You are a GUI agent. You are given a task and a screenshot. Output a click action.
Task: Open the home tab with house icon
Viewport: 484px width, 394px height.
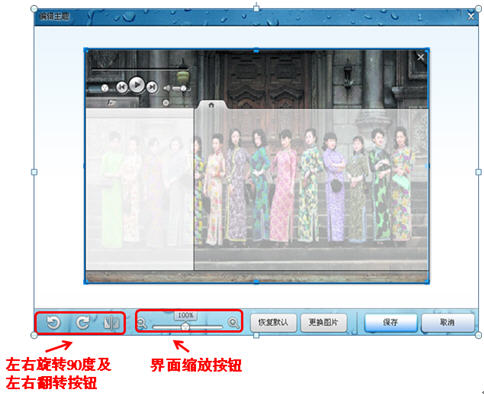(211, 105)
